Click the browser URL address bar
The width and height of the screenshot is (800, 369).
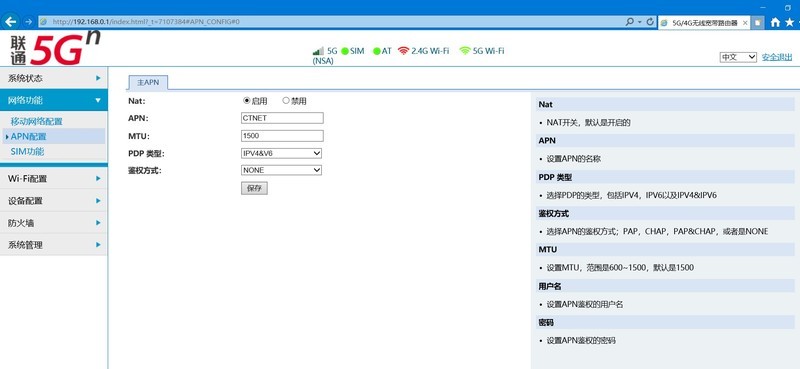(x=332, y=22)
